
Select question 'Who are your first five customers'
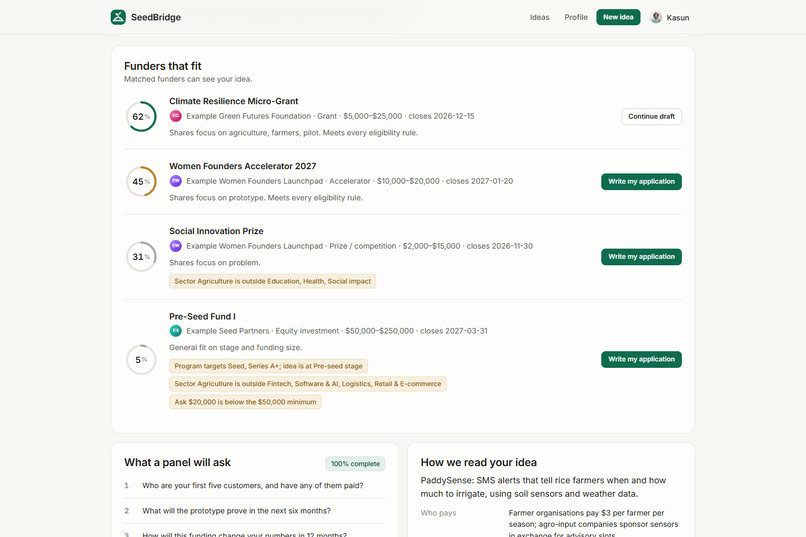(x=254, y=486)
